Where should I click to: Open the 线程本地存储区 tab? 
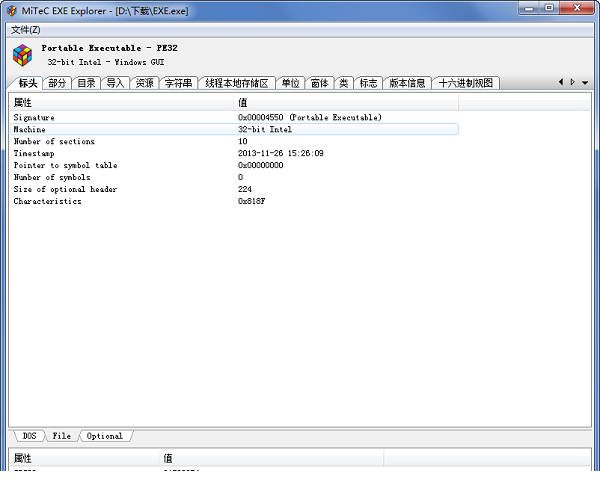click(x=237, y=83)
